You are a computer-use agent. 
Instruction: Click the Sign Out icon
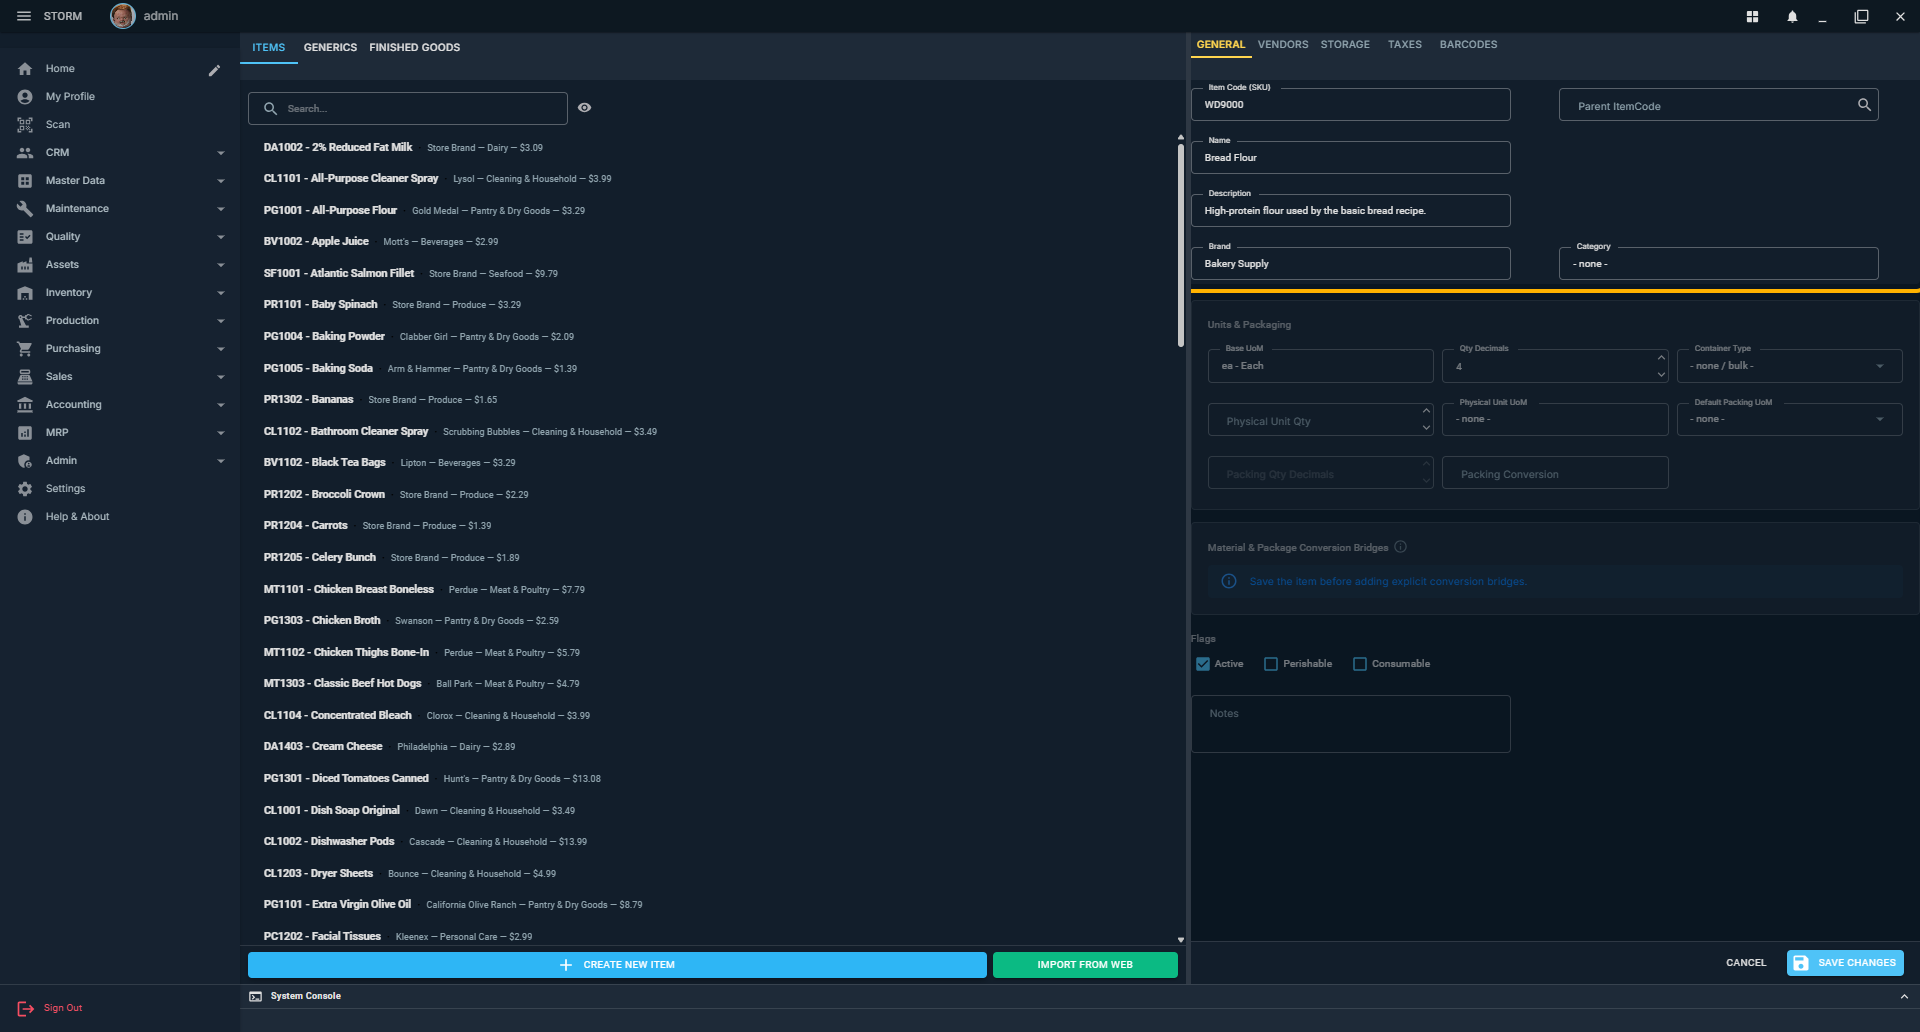click(x=25, y=1008)
